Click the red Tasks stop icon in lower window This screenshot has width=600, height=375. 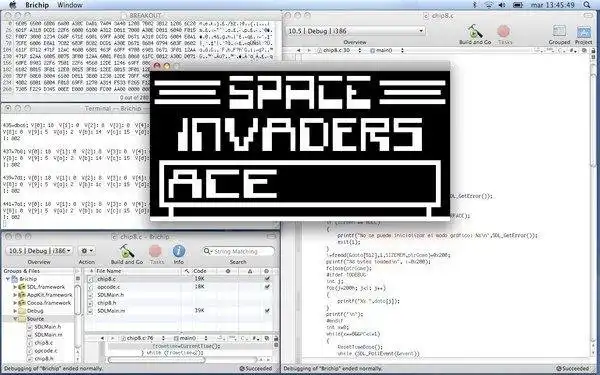point(155,251)
